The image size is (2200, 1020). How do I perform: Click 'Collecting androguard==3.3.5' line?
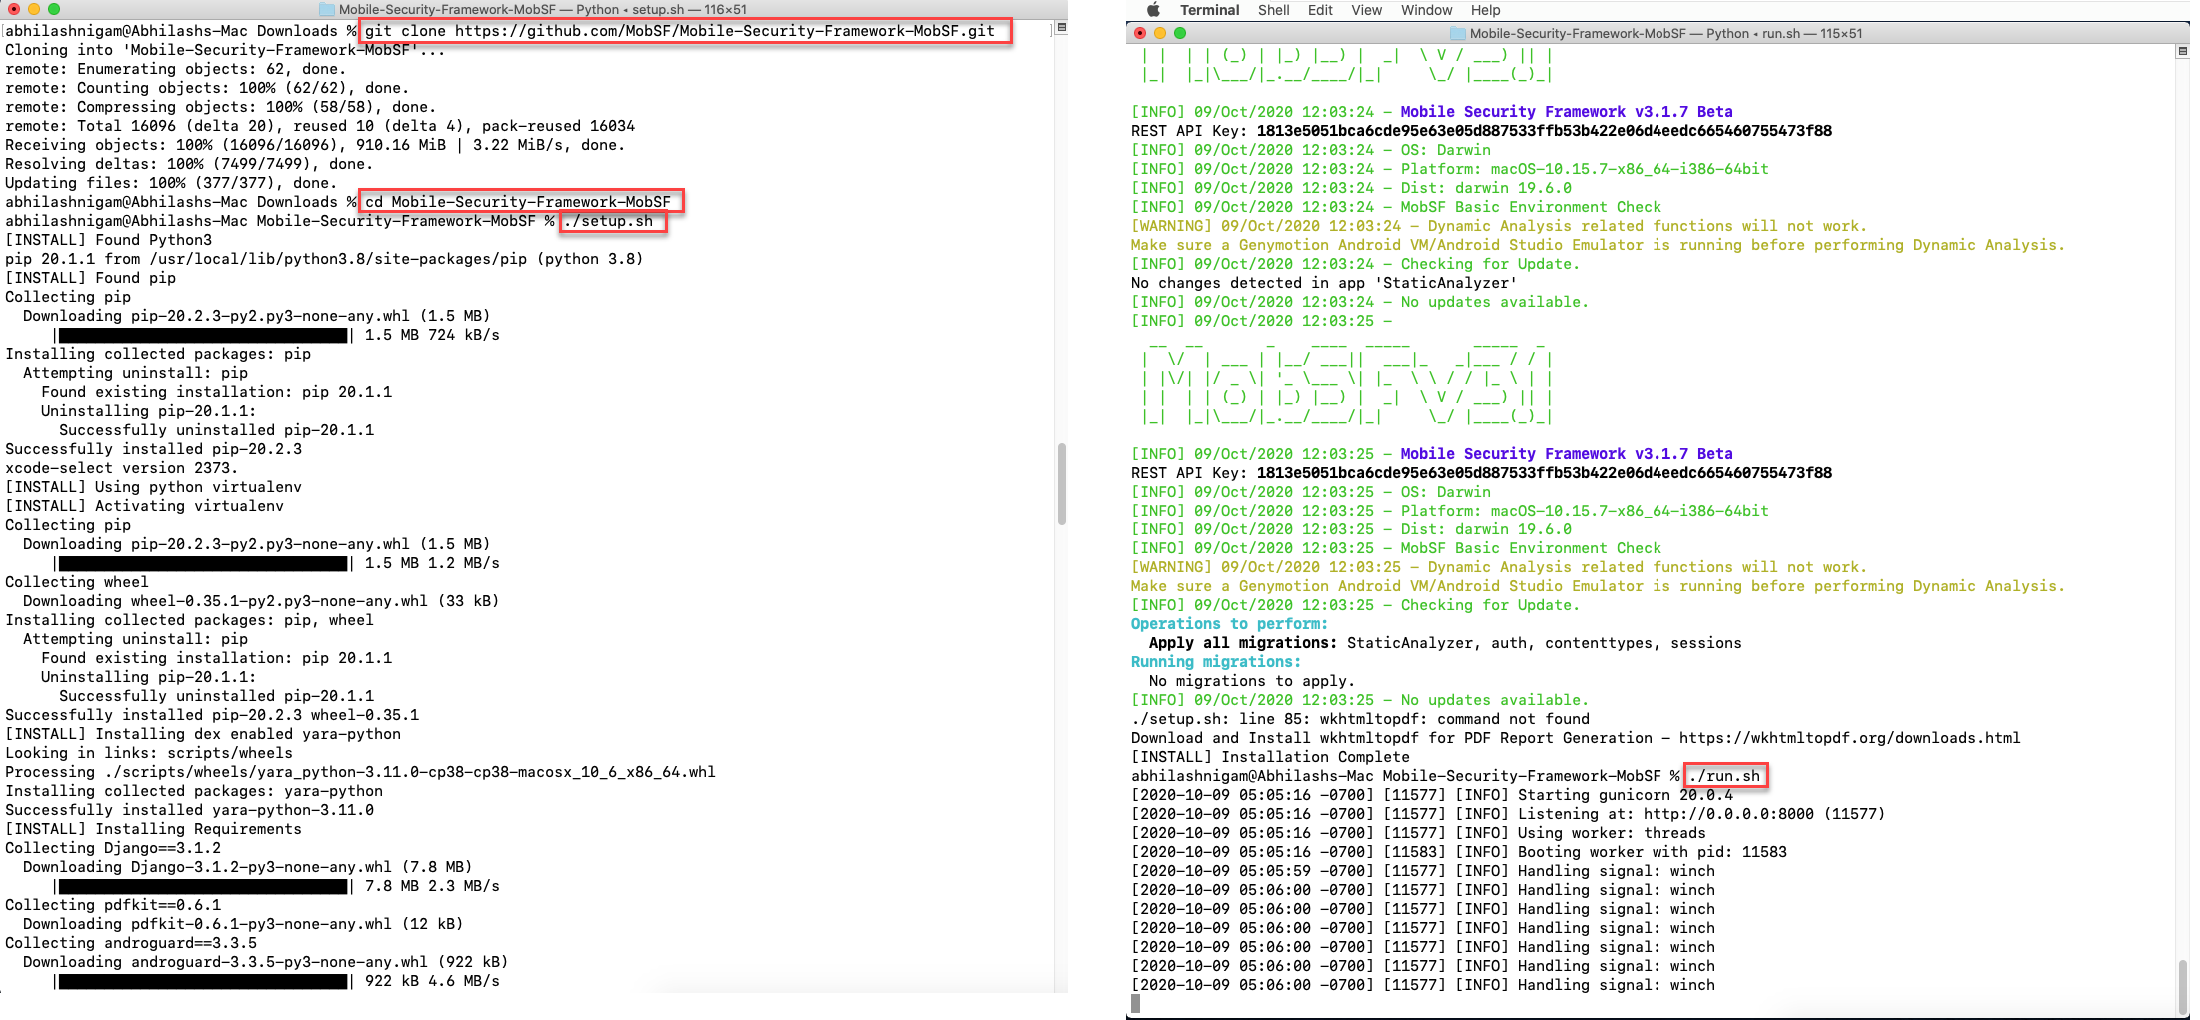tap(131, 943)
